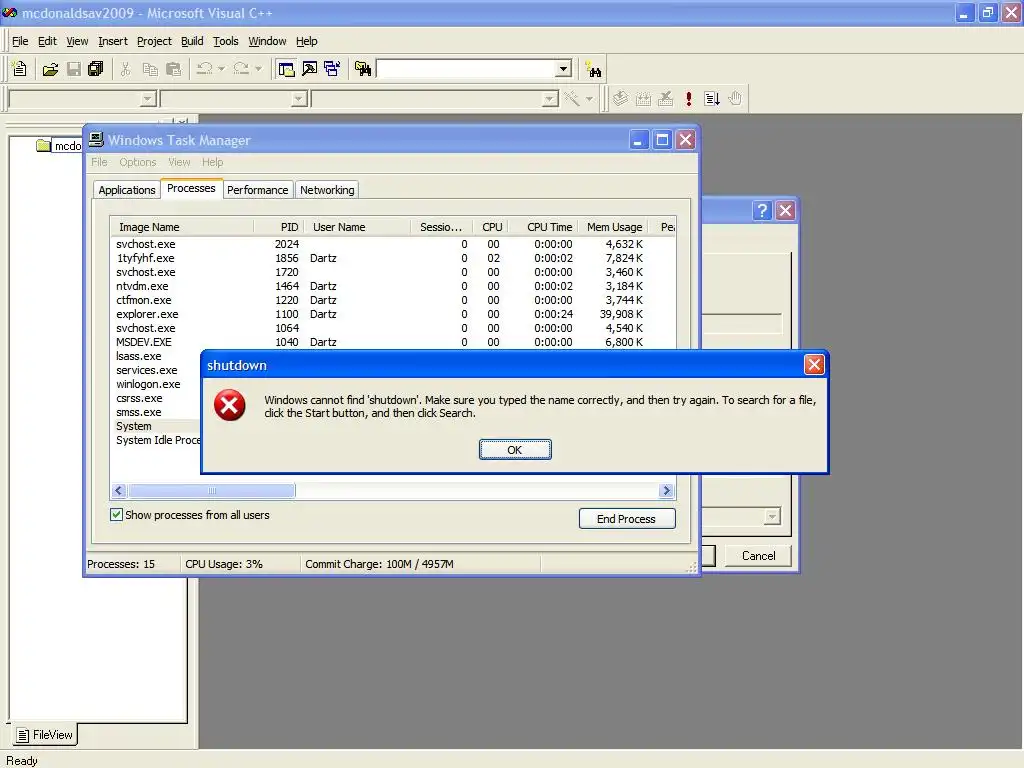Click the process list scroll left arrow
The width and height of the screenshot is (1024, 768).
tap(119, 490)
